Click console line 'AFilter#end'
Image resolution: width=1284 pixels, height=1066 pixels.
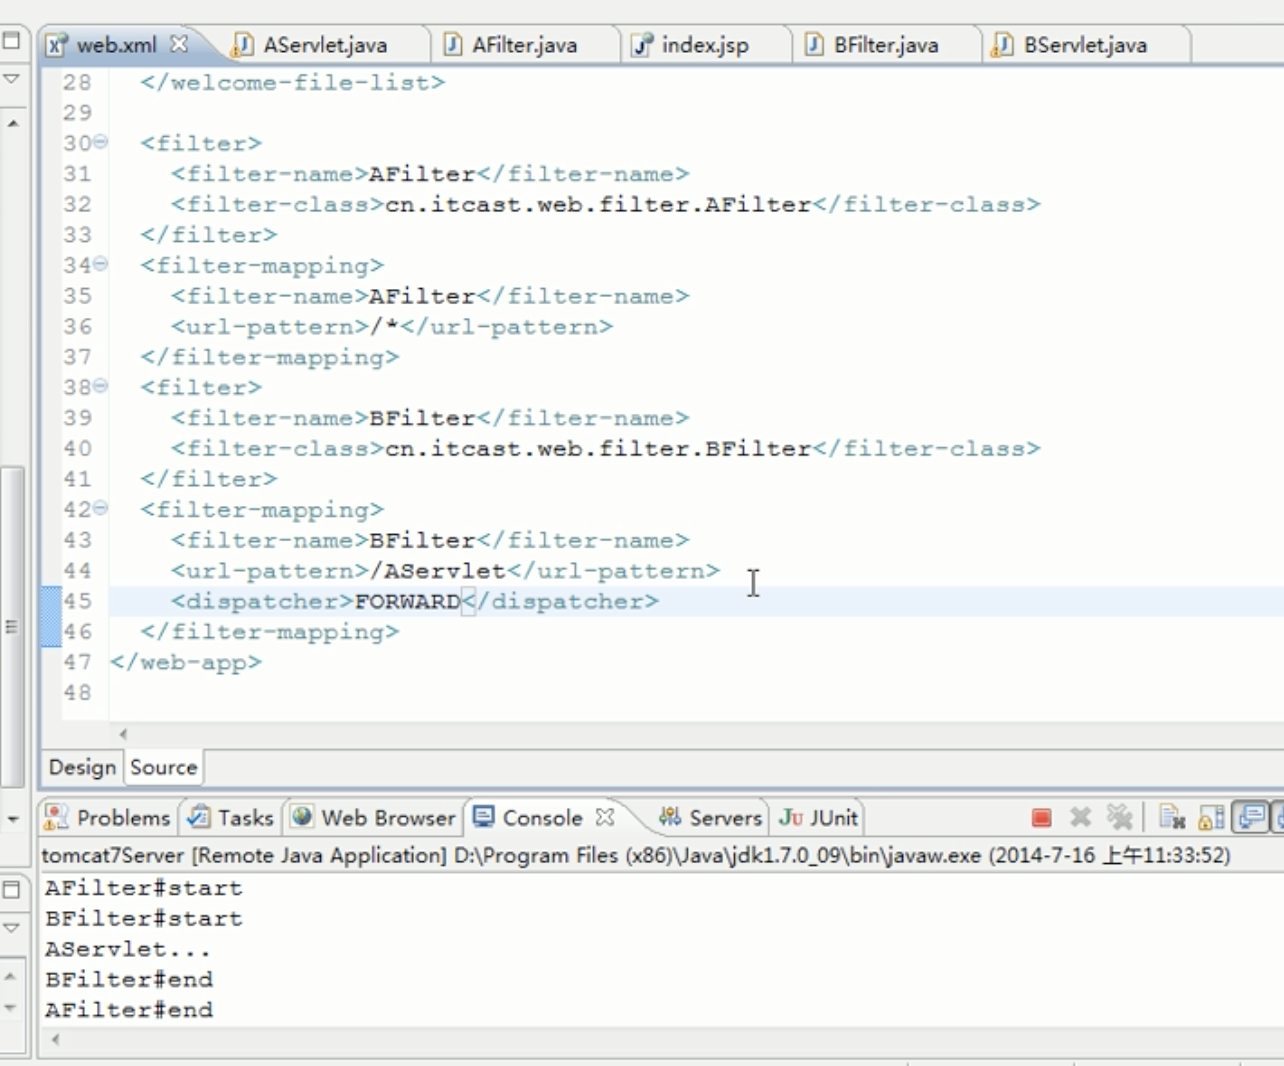tap(128, 1010)
